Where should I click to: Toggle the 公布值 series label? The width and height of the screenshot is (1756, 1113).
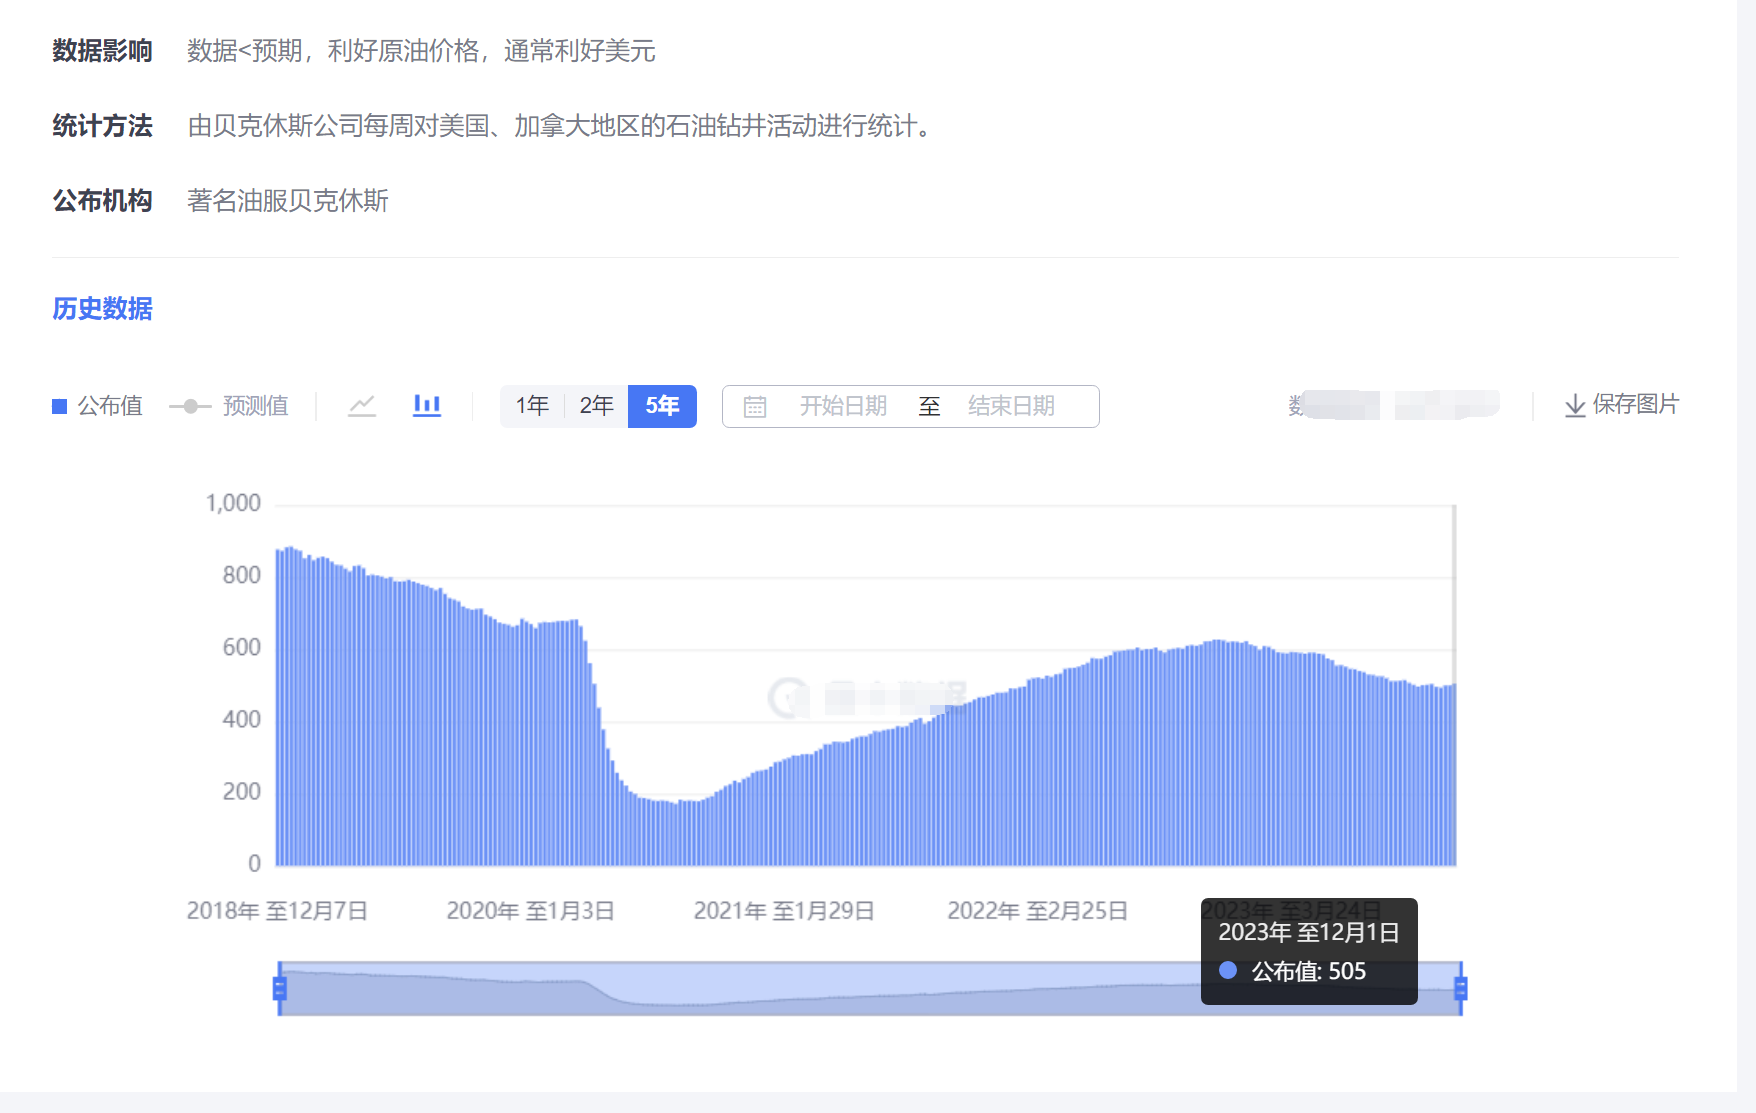pos(110,406)
